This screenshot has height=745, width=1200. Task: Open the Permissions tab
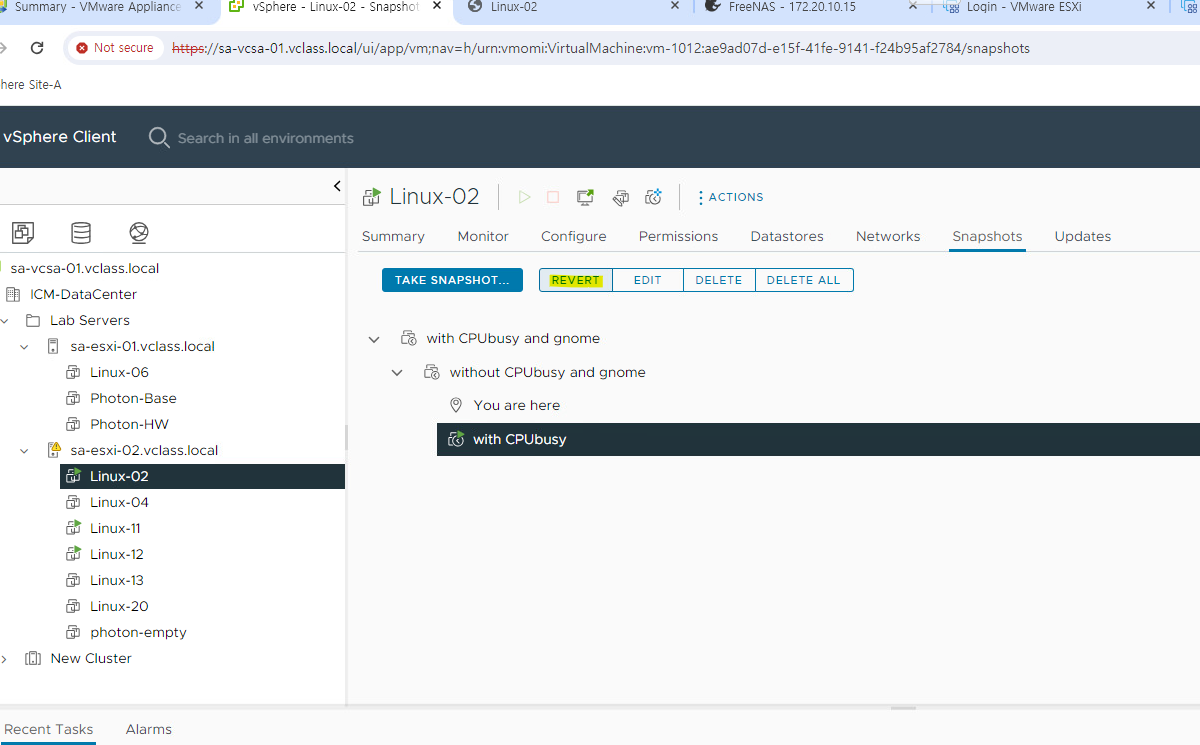point(678,236)
